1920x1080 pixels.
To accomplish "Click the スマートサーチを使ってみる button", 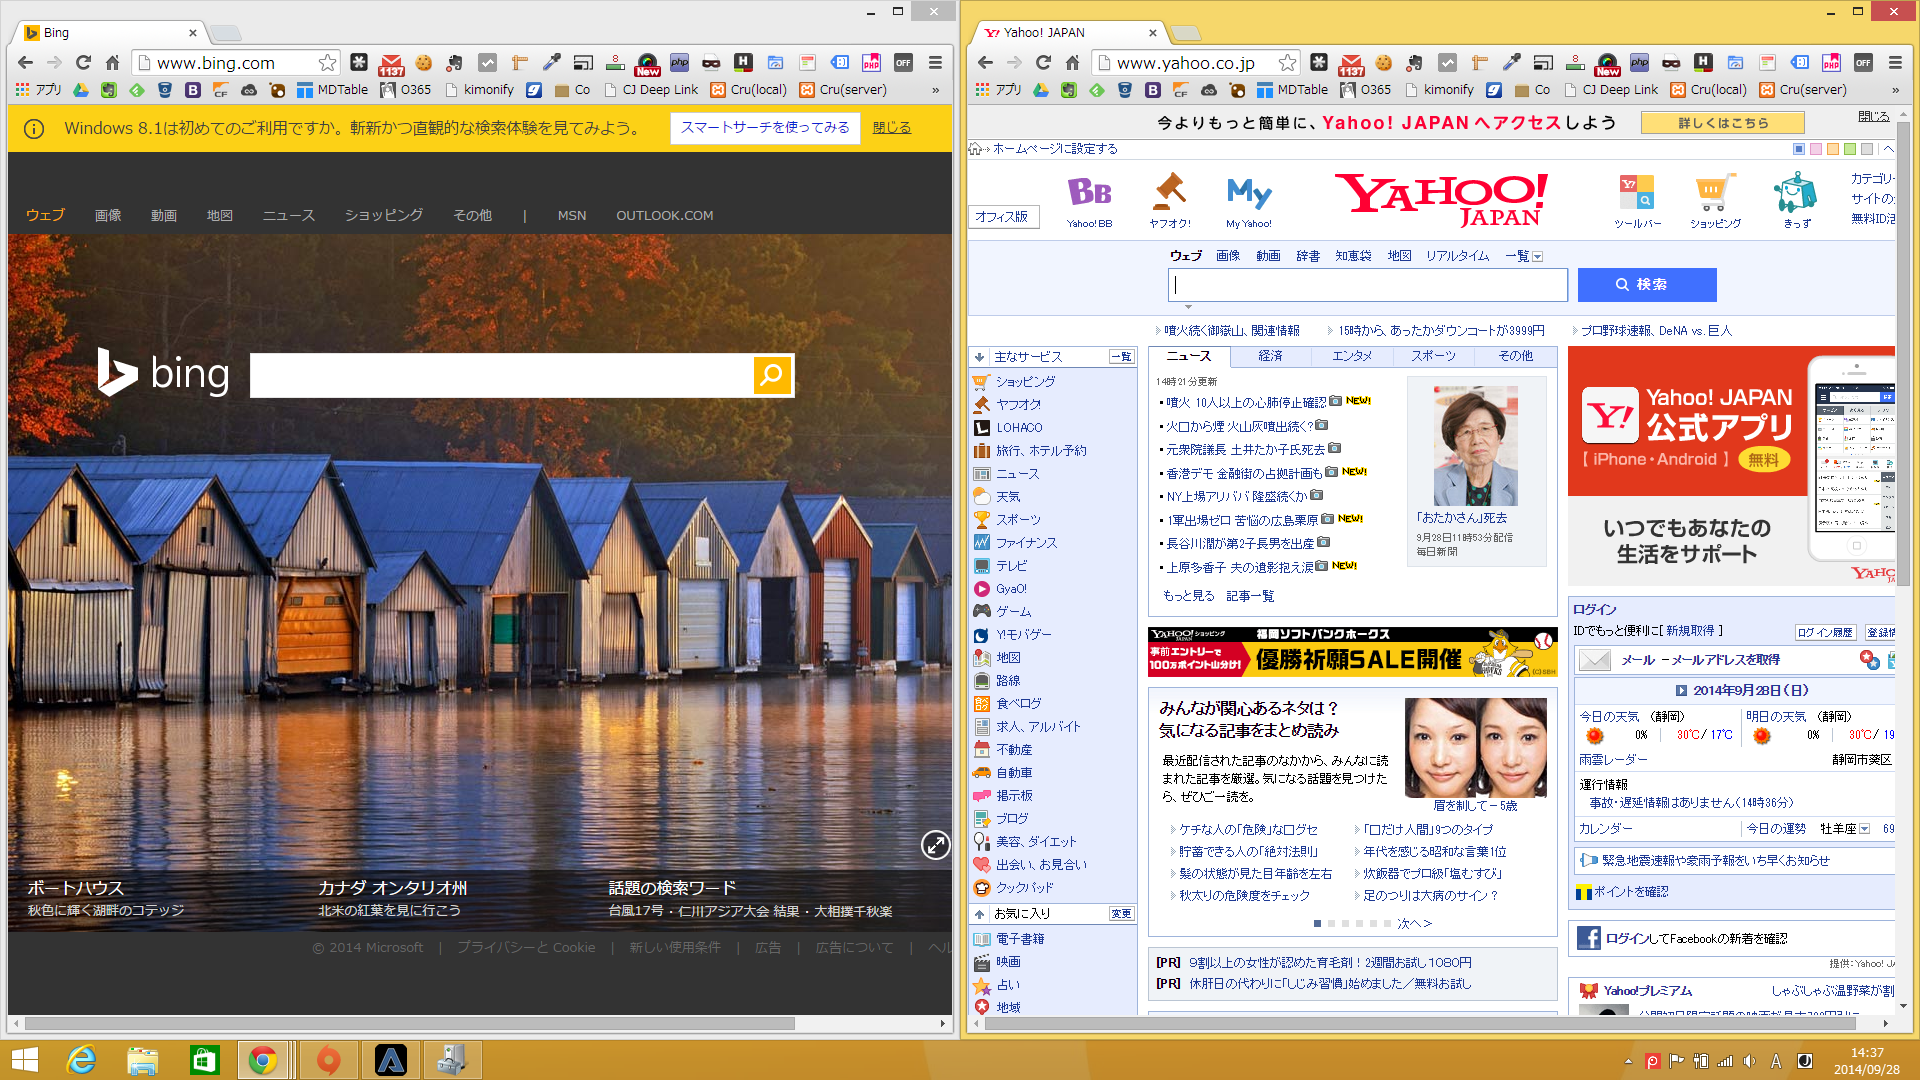I will (765, 128).
